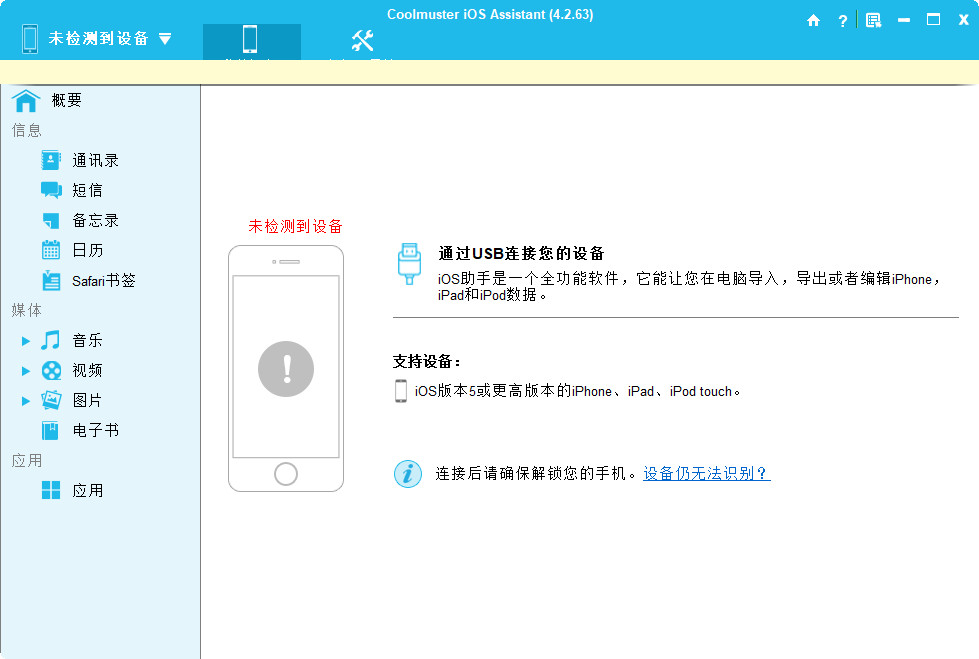Viewport: 979px width, 659px height.
Task: Click the film reel video icon
Action: 51,370
